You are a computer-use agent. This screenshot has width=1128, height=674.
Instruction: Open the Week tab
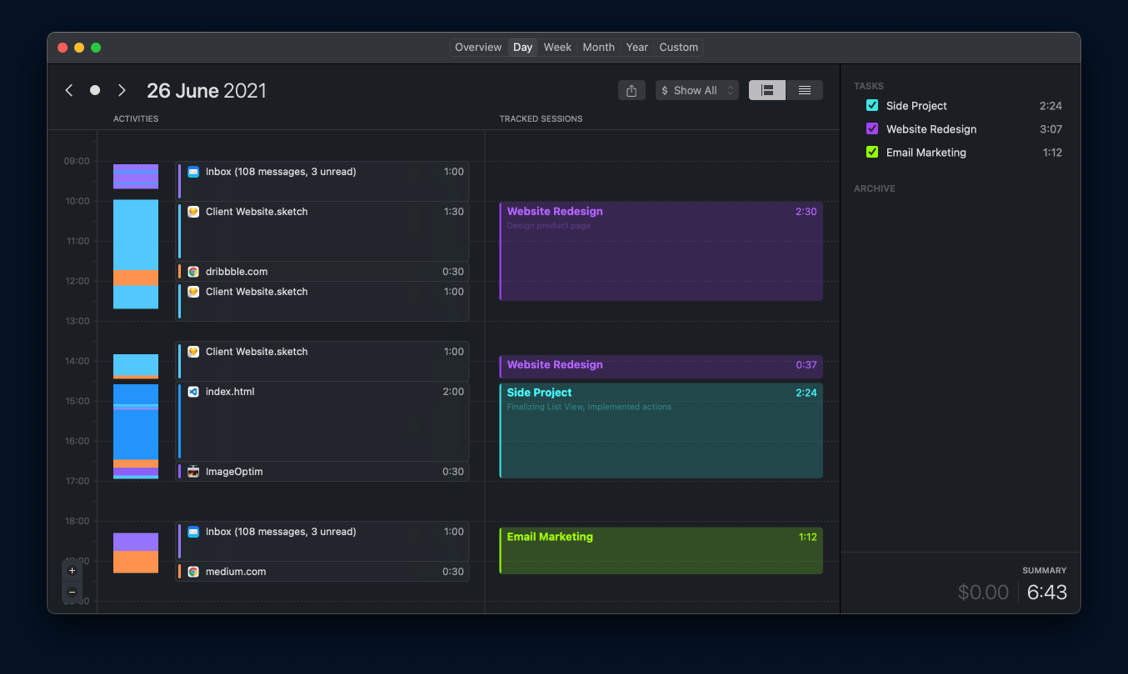click(x=557, y=47)
